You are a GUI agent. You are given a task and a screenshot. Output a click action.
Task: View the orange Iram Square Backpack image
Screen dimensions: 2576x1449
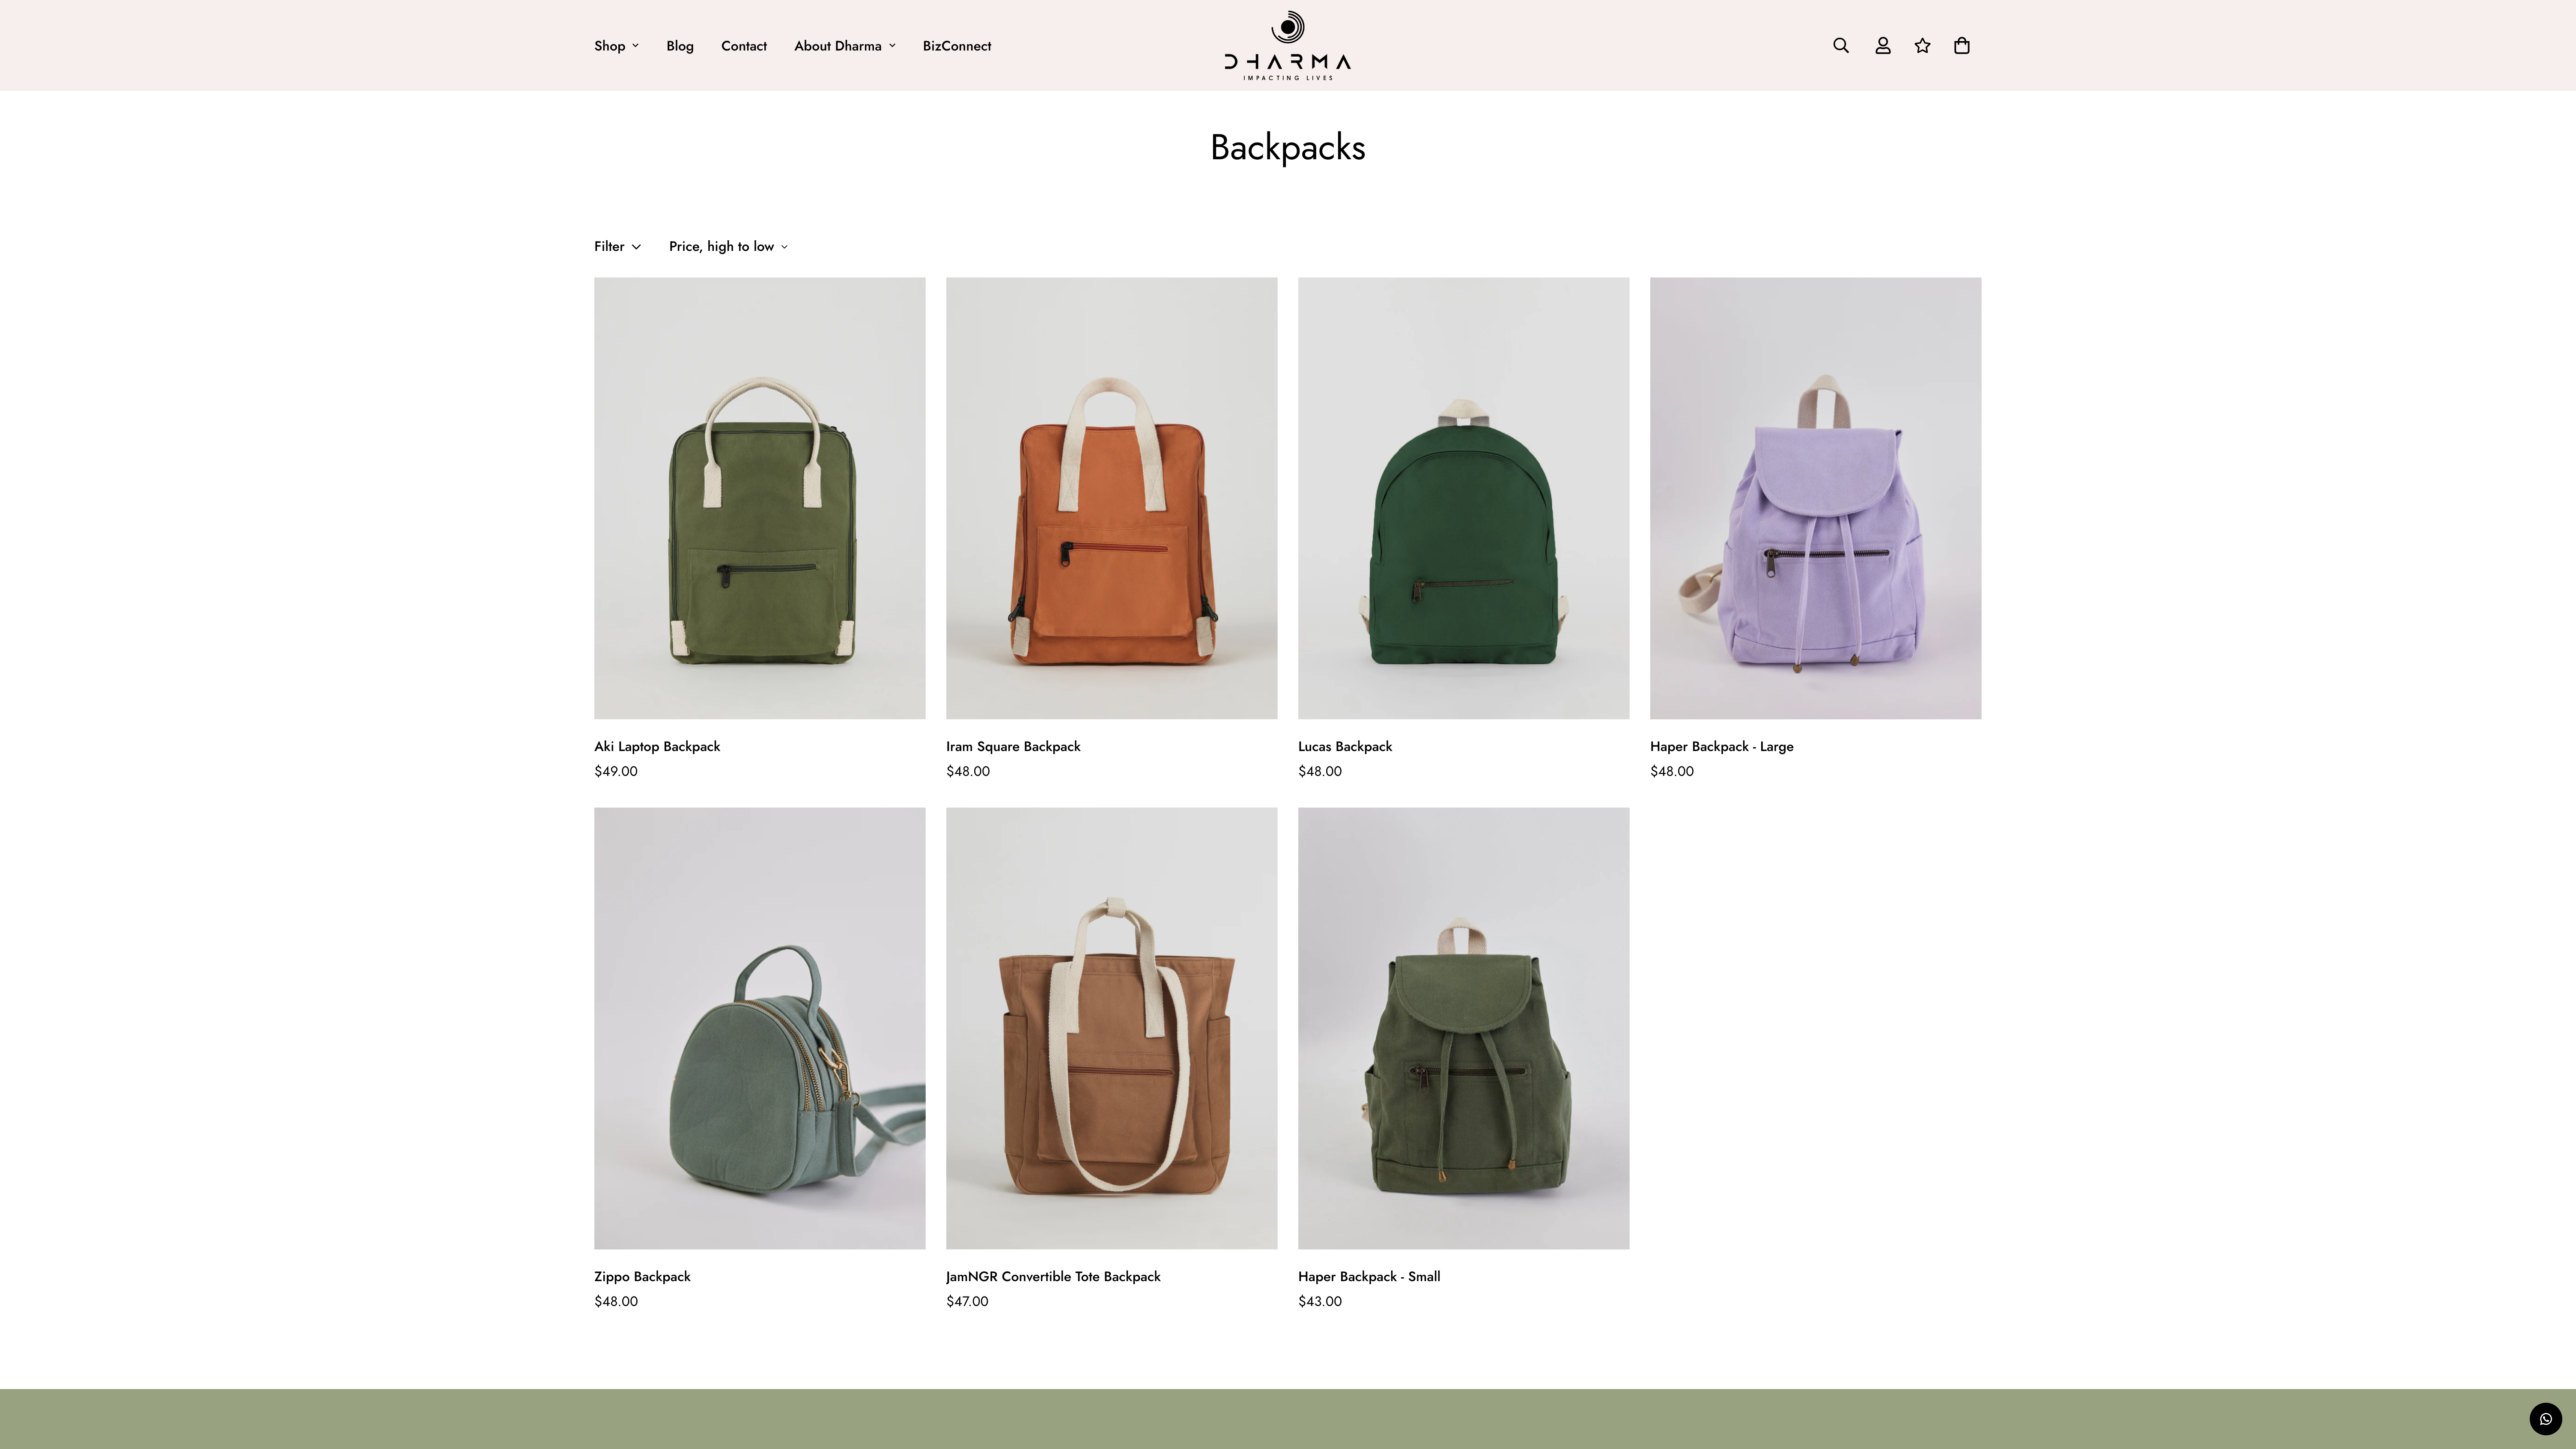(x=1111, y=498)
